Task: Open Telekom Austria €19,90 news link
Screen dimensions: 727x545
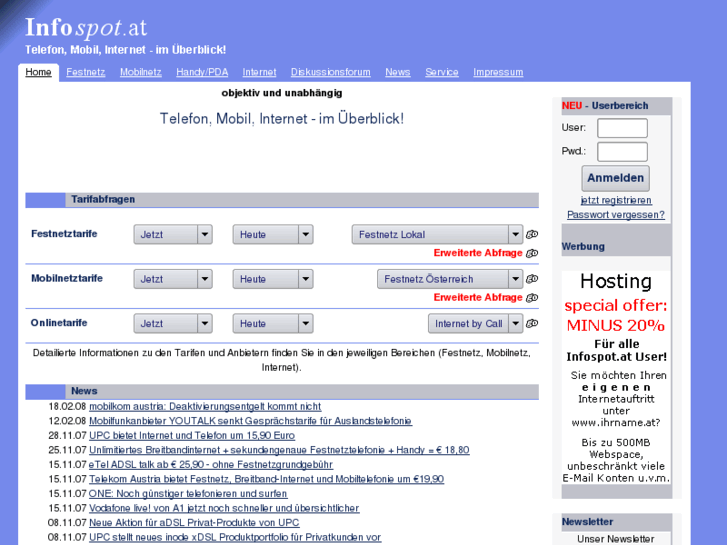Action: point(267,479)
